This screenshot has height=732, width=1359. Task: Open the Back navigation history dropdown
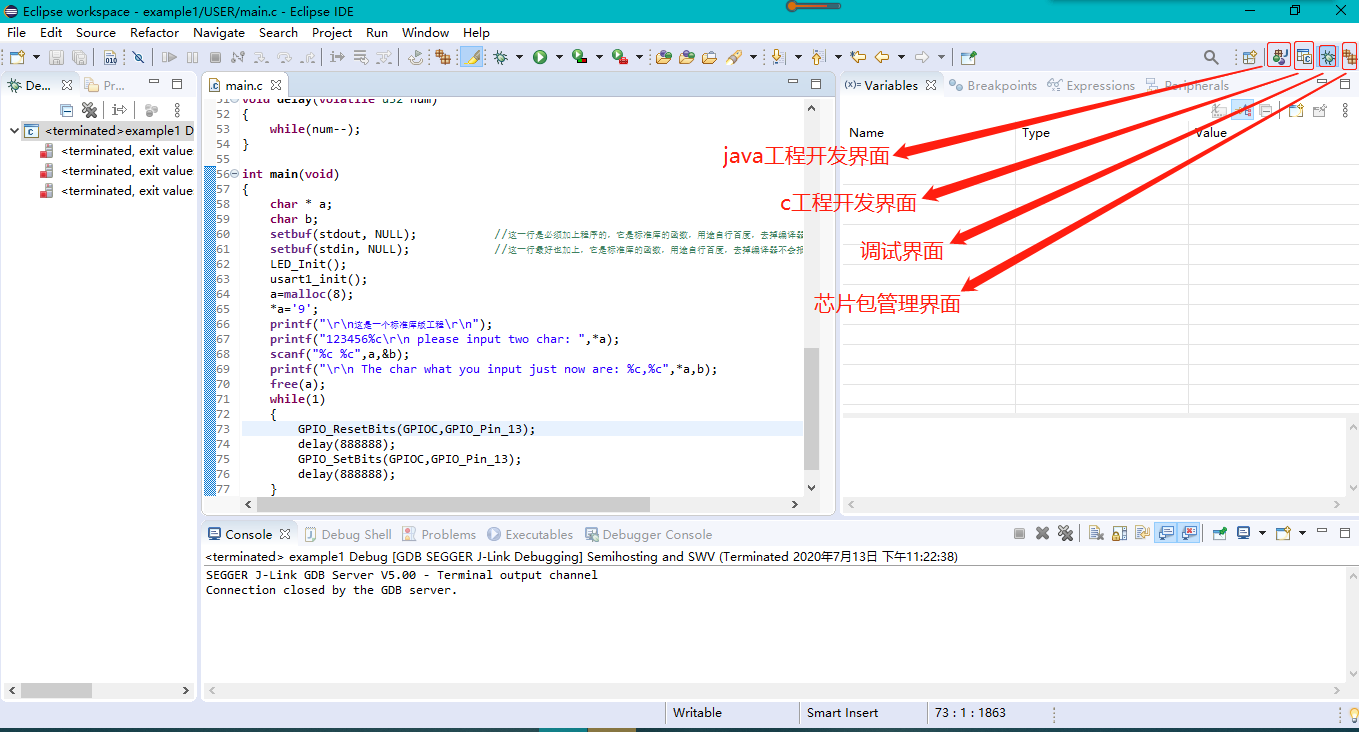coord(901,57)
